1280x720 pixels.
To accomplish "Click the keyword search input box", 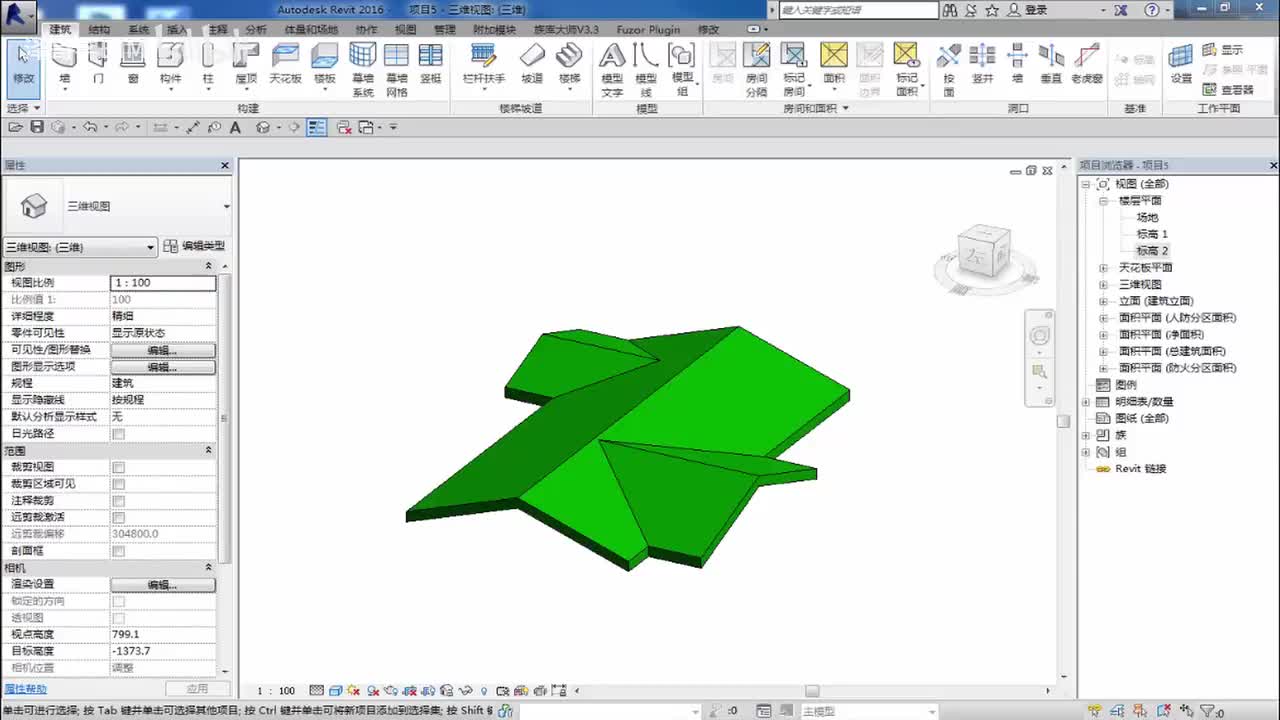I will [859, 10].
